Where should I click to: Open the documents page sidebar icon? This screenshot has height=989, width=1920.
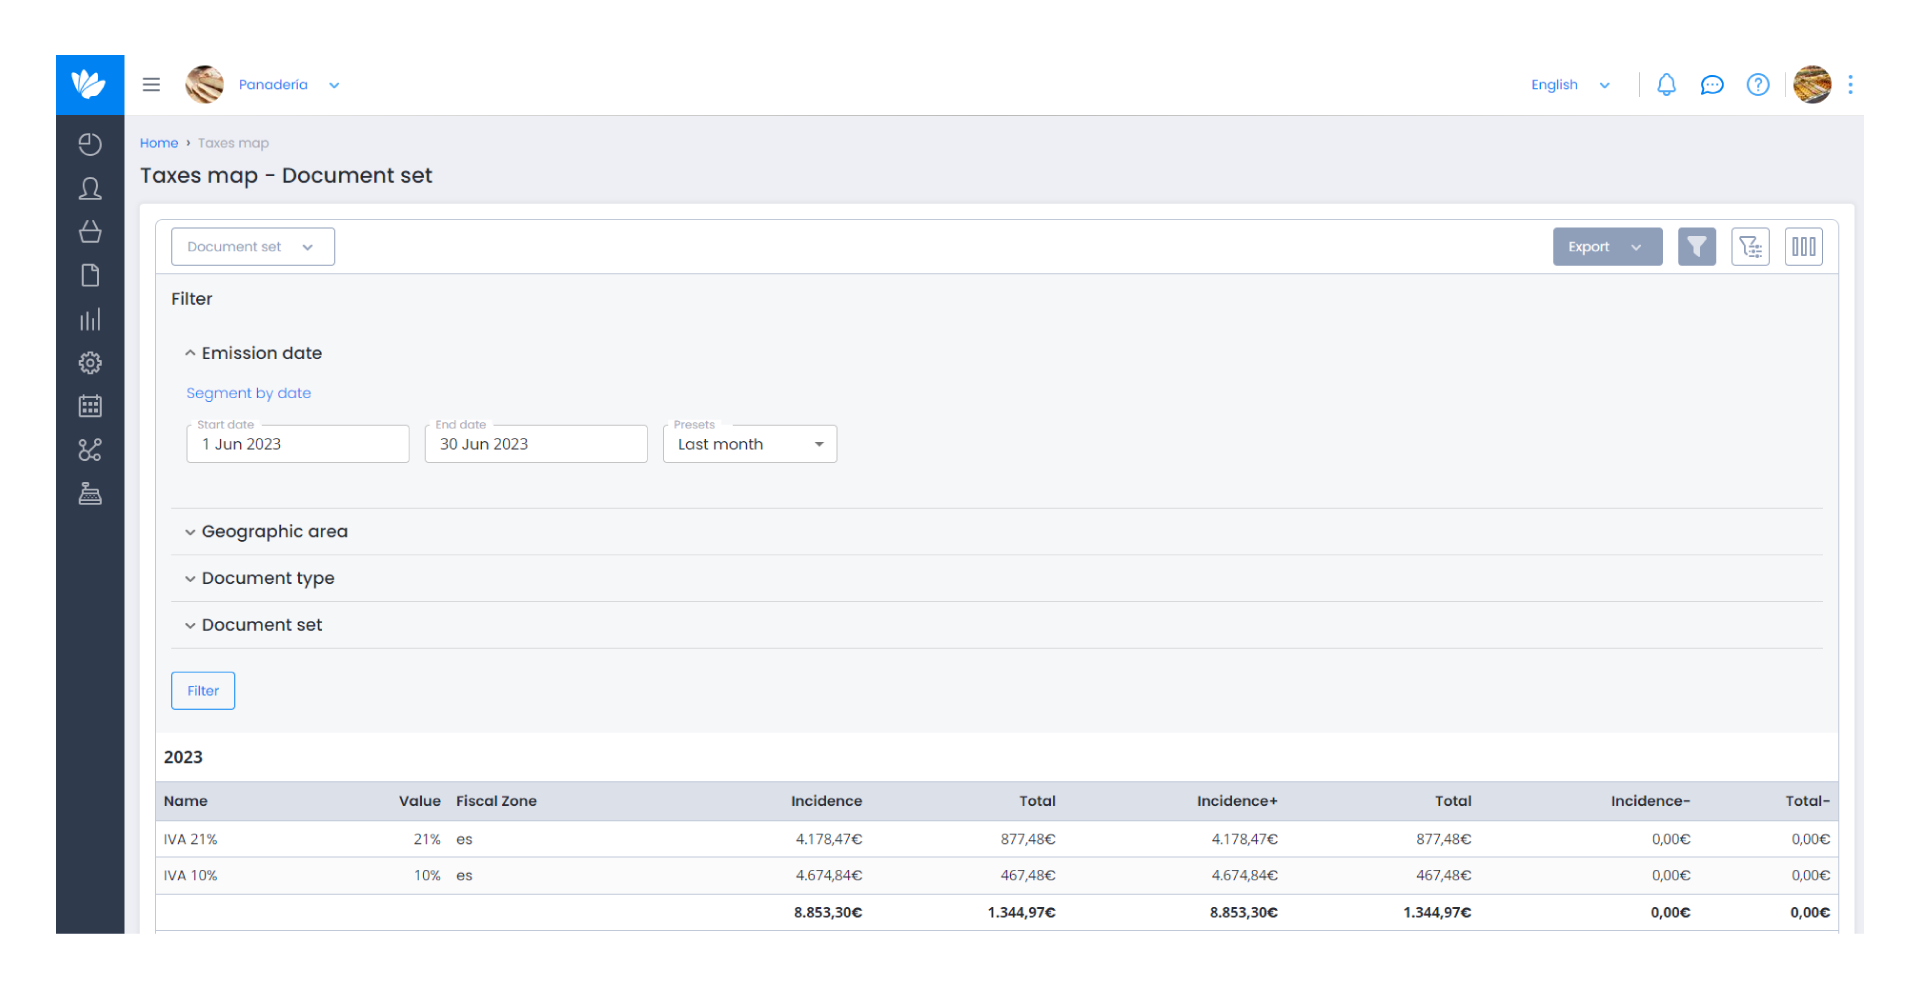click(x=90, y=276)
